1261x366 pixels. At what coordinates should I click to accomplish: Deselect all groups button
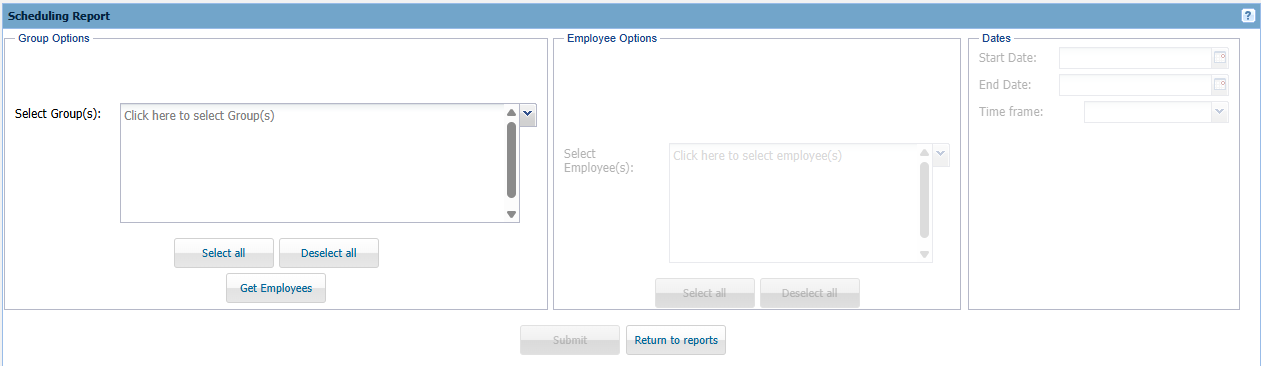(329, 253)
